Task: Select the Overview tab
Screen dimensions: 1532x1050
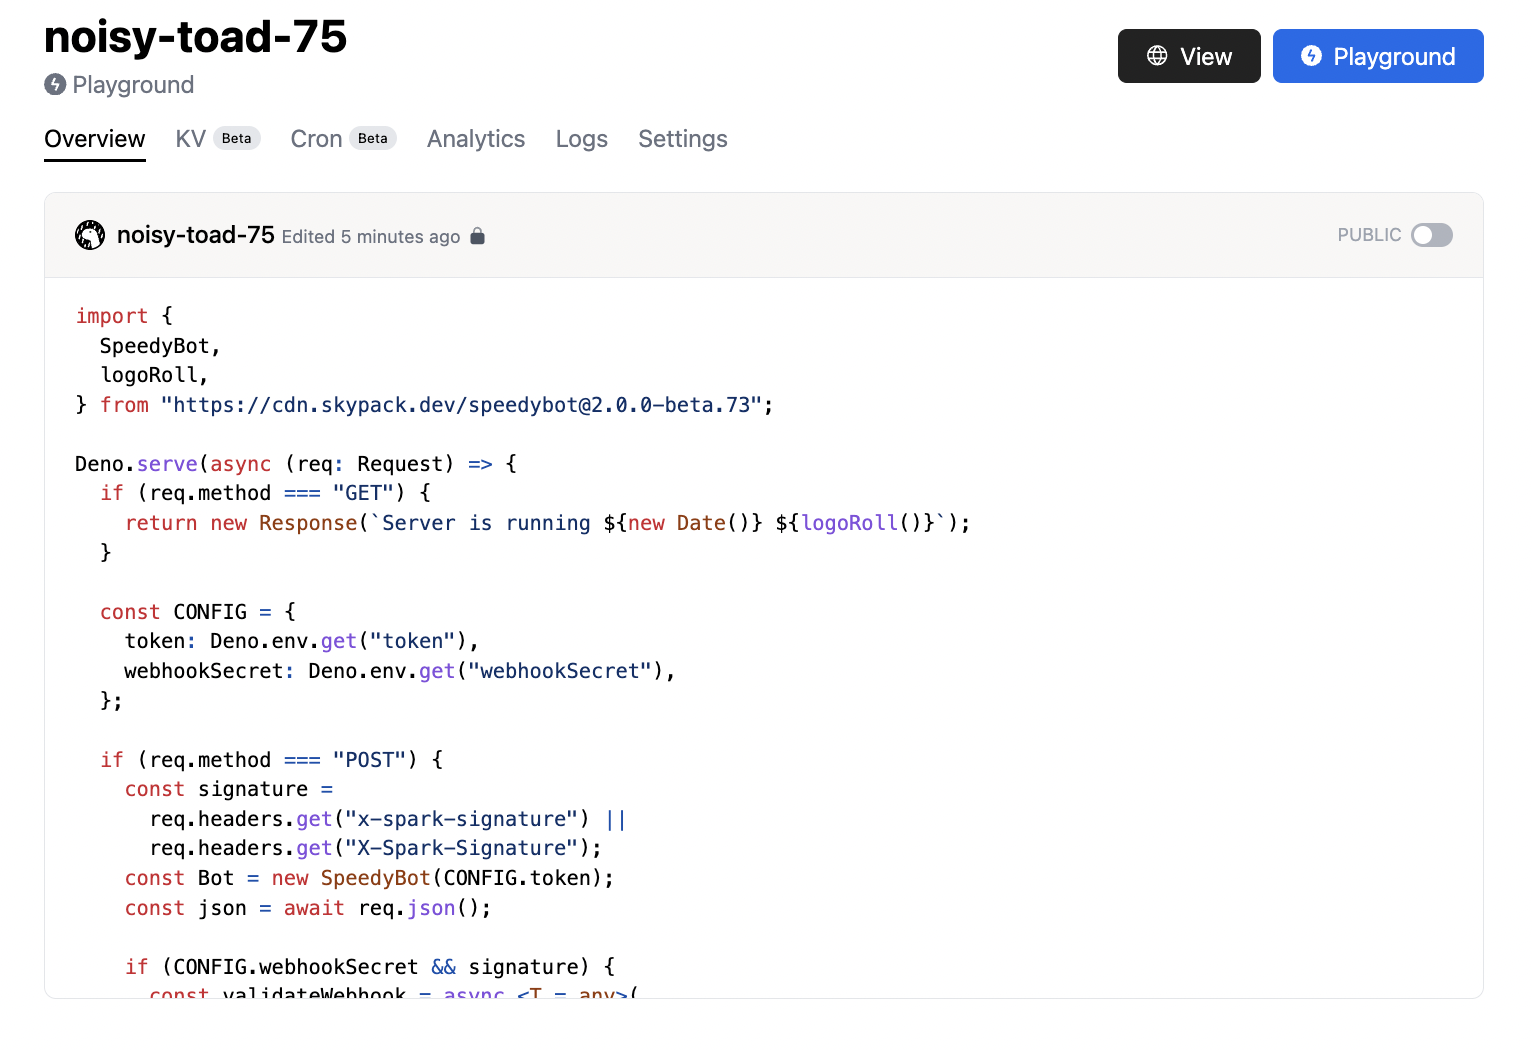Action: point(95,139)
